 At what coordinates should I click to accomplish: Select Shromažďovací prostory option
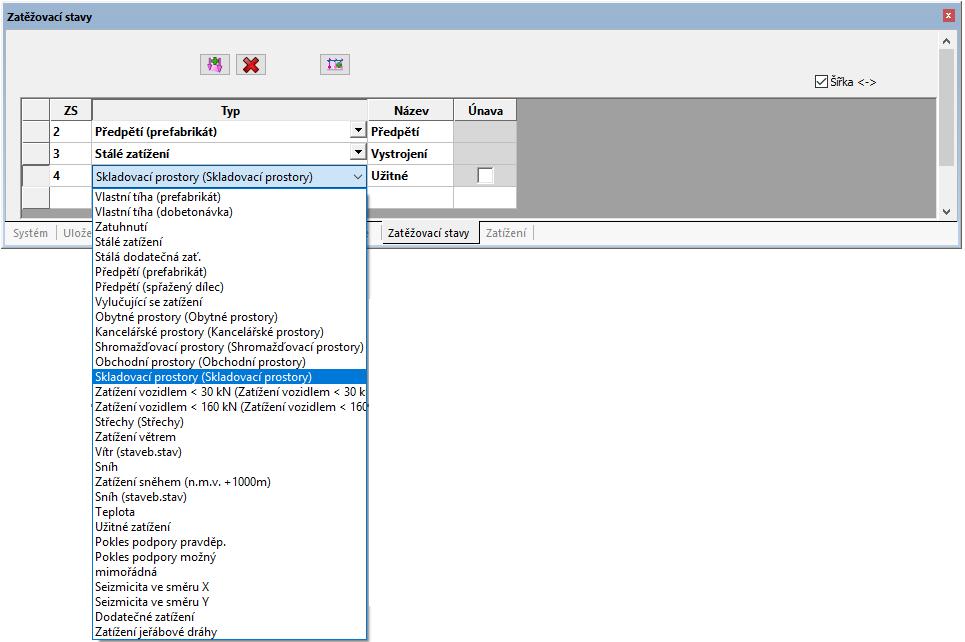coord(230,347)
